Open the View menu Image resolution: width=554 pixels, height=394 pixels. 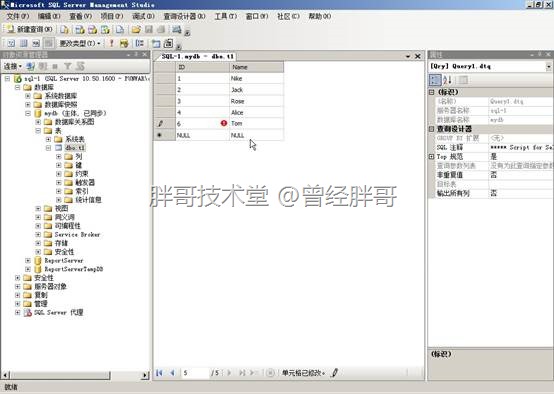coord(80,16)
